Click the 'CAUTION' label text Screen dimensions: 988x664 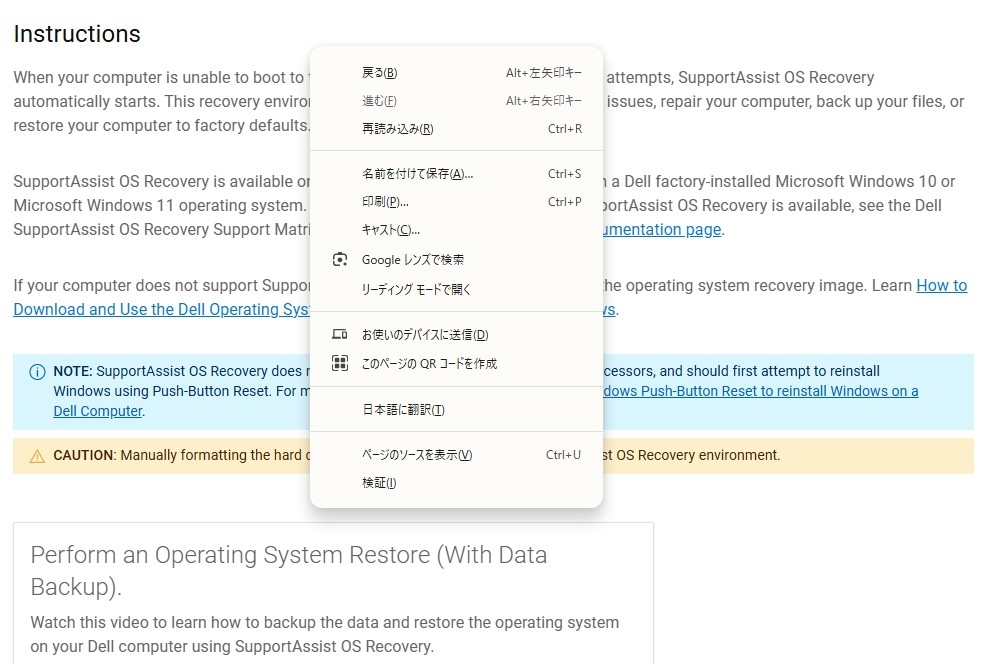point(83,455)
